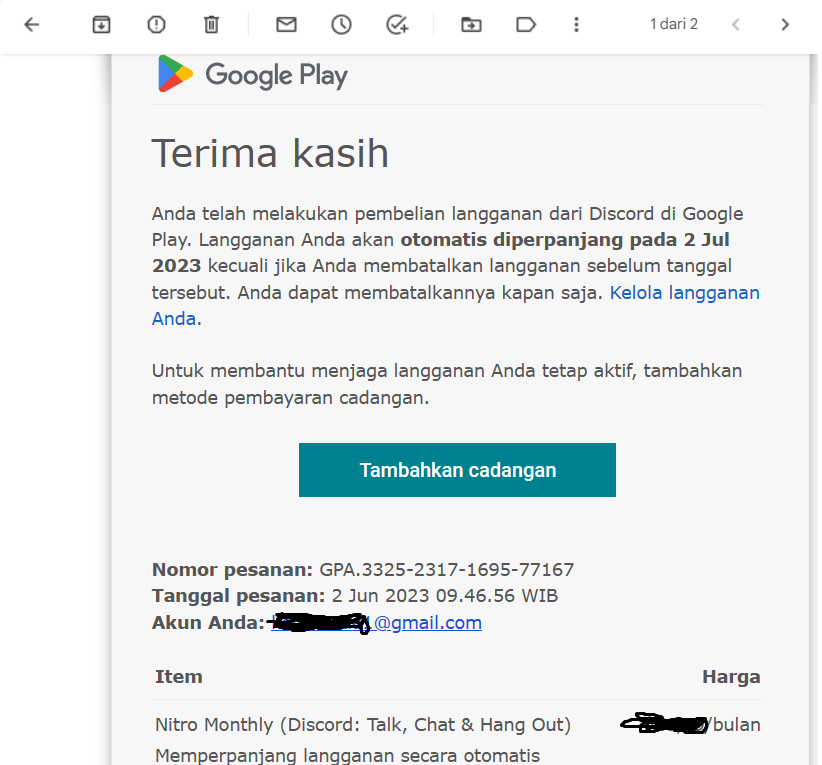Screen dimensions: 822x765
Task: Click order date '2 Jun 2023 09.46.56 WIB'
Action: click(x=445, y=596)
